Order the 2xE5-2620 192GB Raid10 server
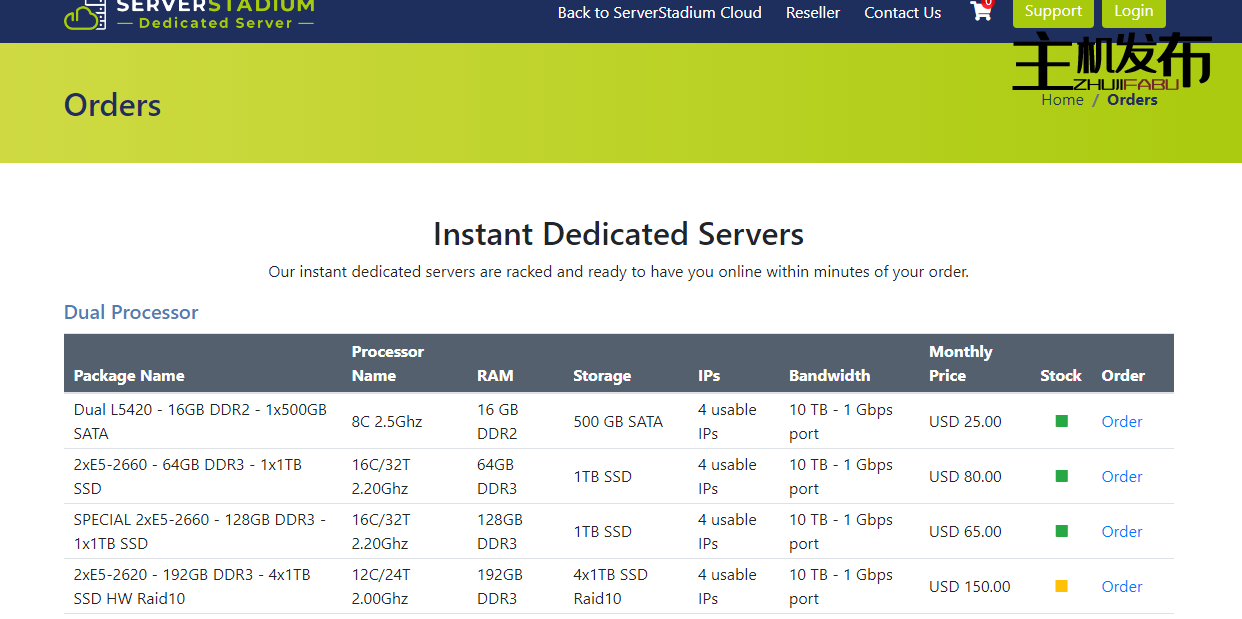The image size is (1242, 619). coord(1121,586)
